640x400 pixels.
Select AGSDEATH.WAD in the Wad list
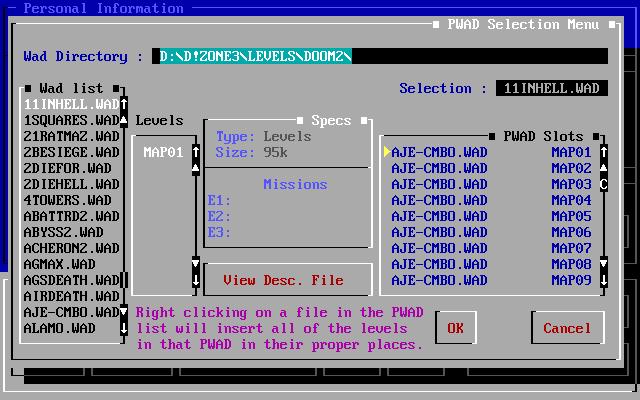point(71,280)
